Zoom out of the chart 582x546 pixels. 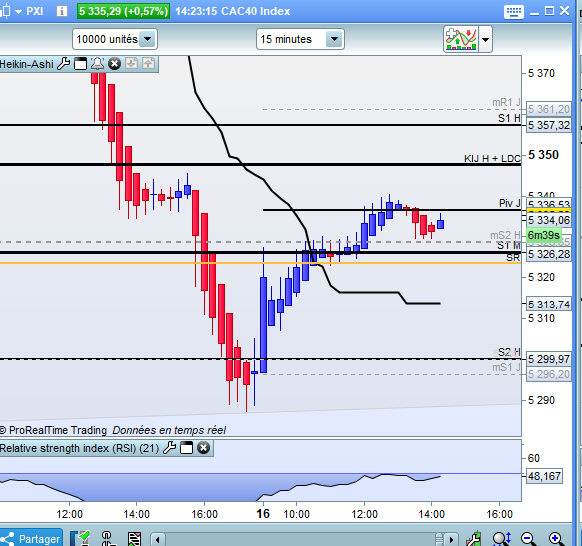(x=529, y=538)
